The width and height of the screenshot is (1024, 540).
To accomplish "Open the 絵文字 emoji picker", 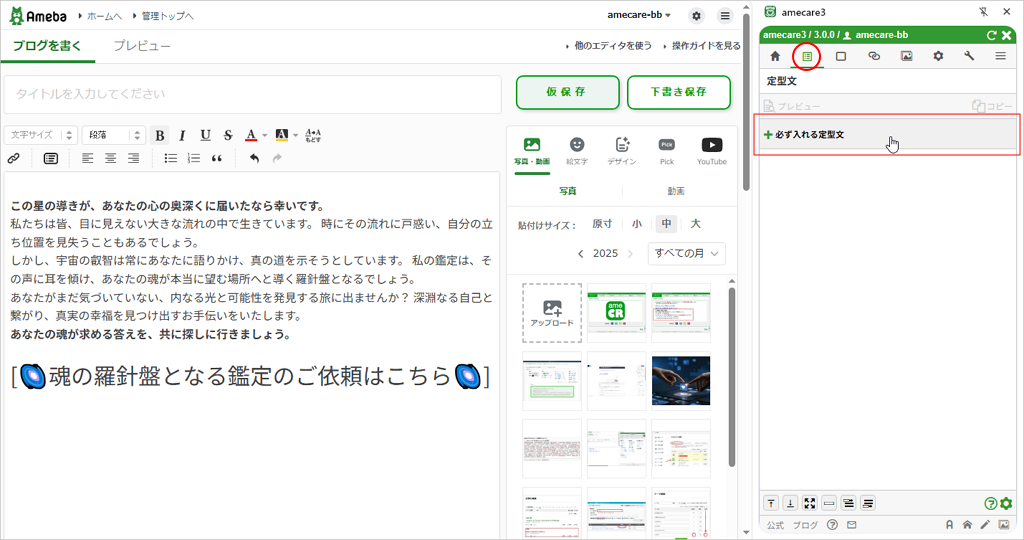I will pyautogui.click(x=577, y=150).
